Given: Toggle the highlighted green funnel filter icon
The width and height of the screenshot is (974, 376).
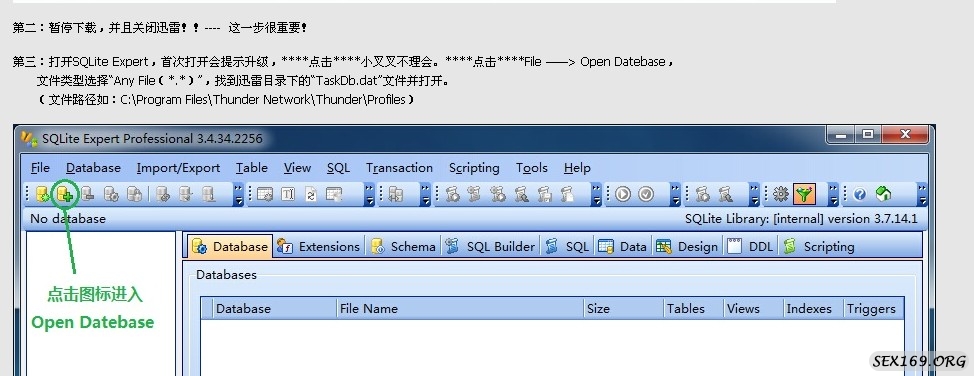Looking at the screenshot, I should (x=804, y=195).
